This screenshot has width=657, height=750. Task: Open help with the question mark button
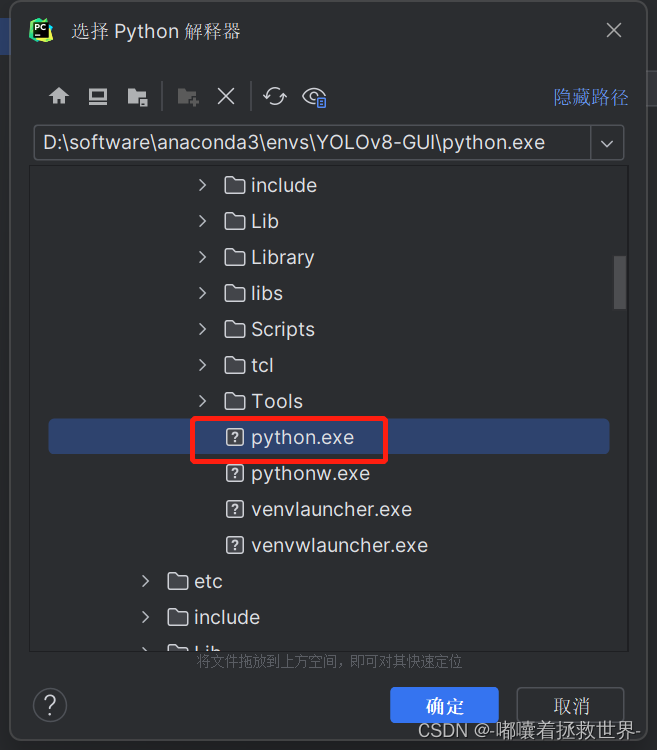point(50,705)
